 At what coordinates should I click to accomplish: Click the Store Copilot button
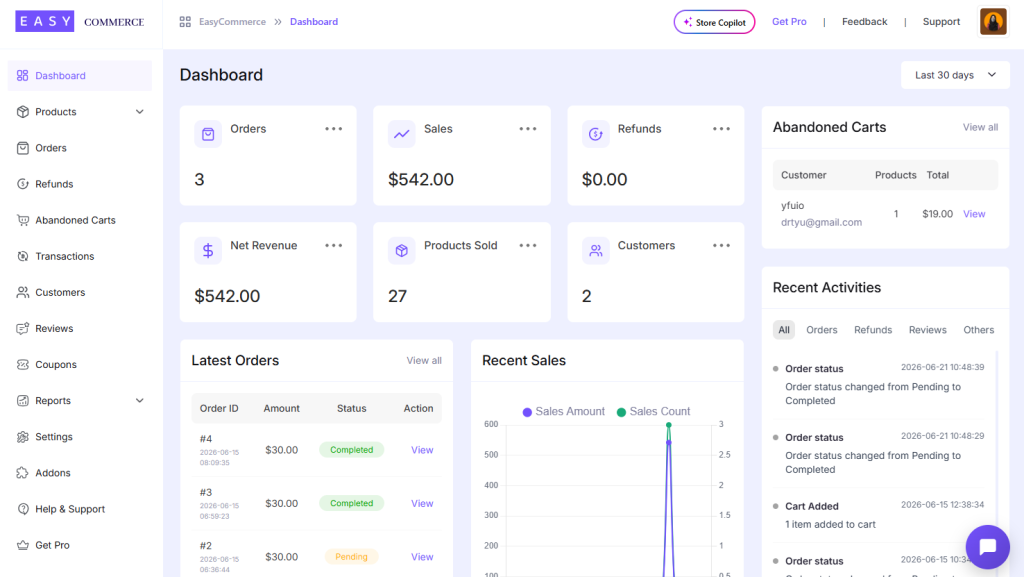[x=714, y=22]
